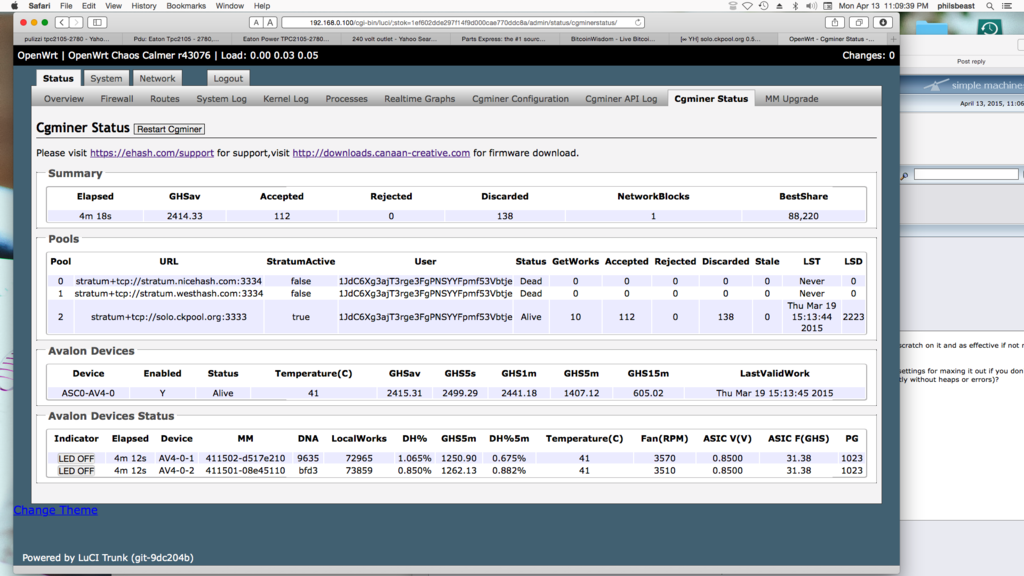Open the Routes sub-tab
1024x576 pixels.
(x=165, y=99)
